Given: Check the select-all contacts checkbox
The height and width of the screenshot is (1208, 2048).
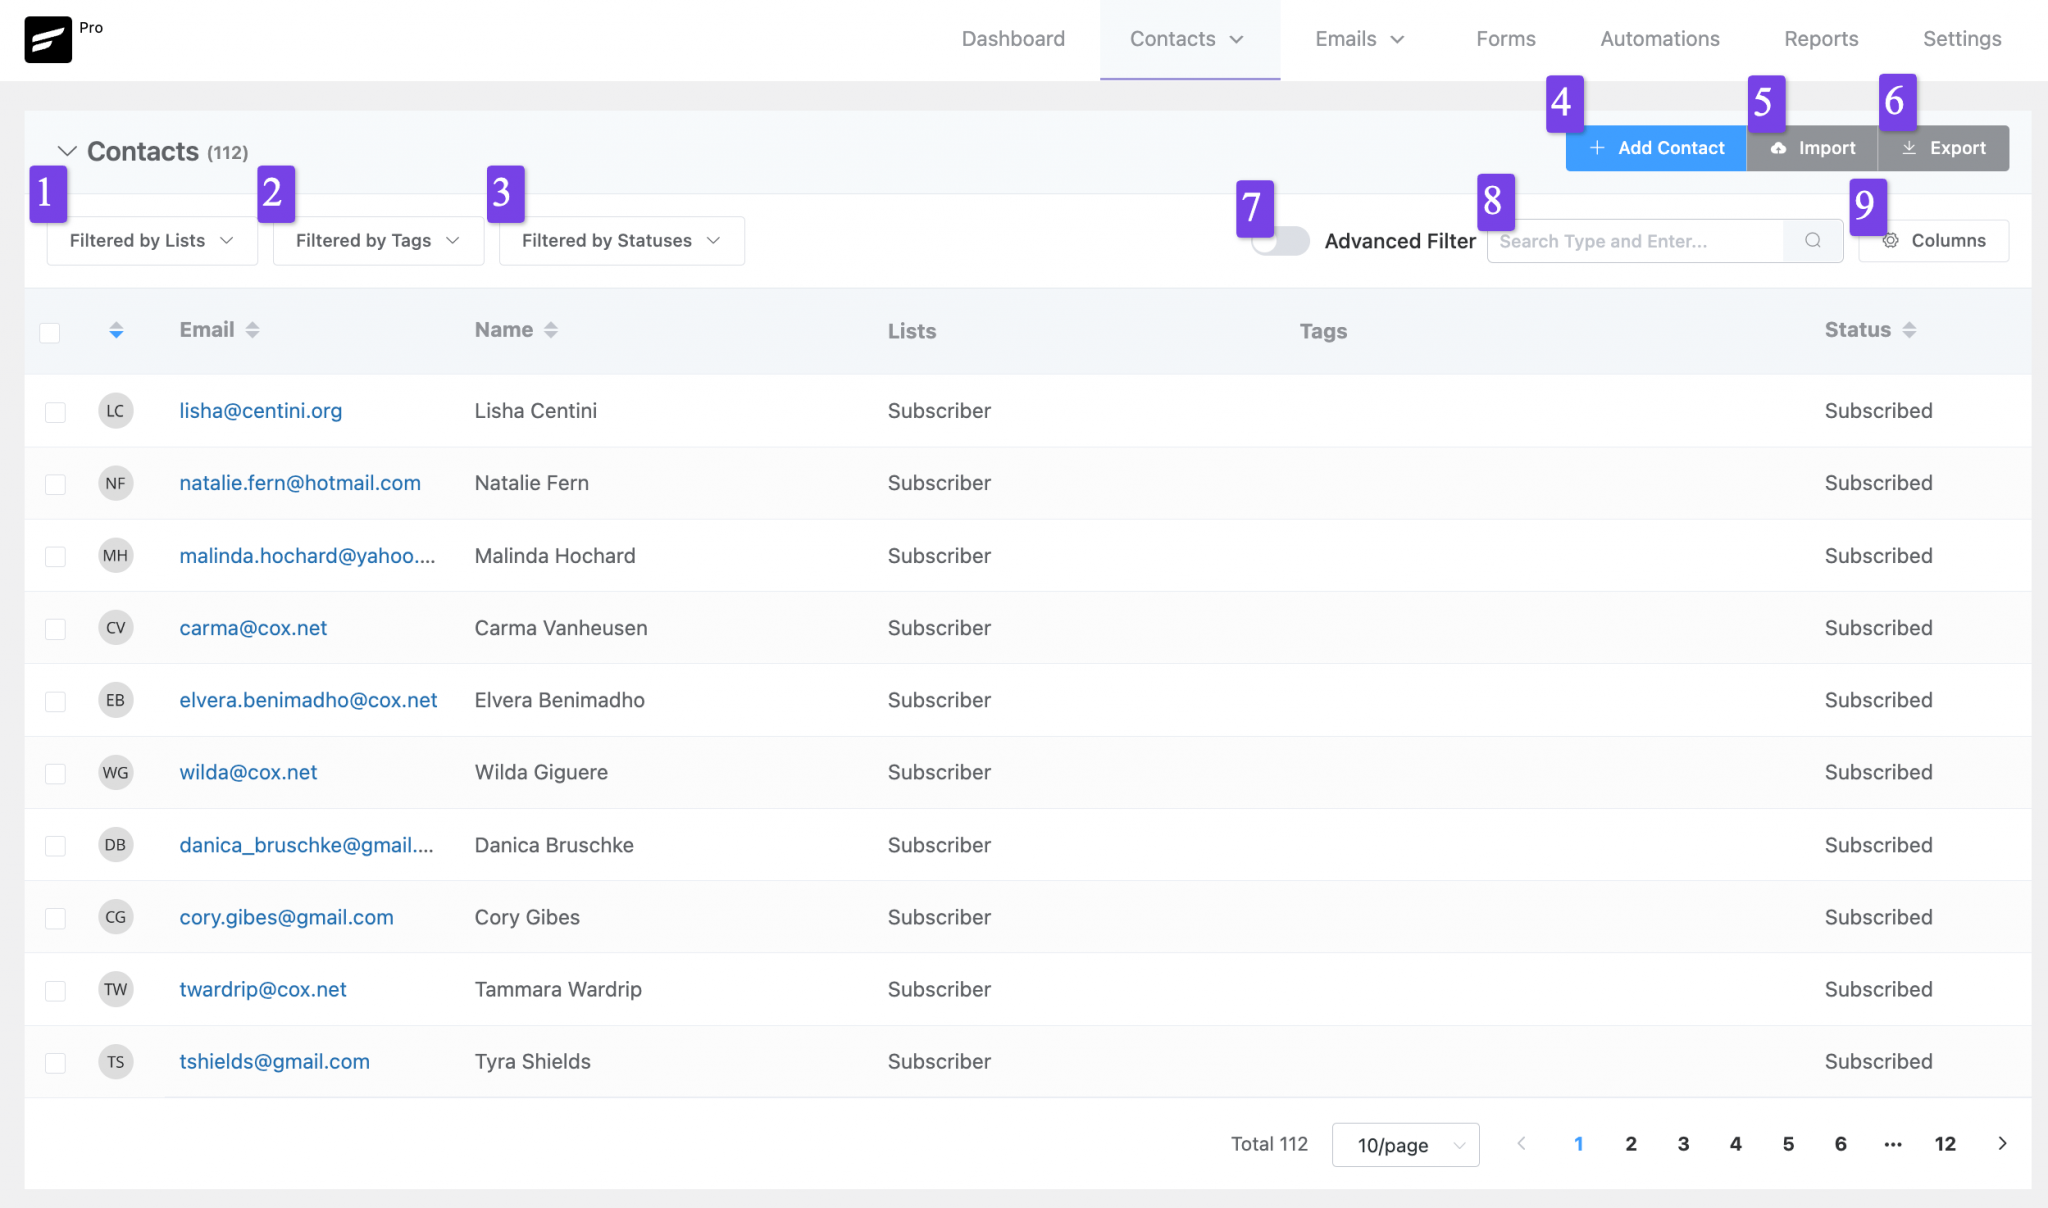Looking at the screenshot, I should (x=51, y=331).
